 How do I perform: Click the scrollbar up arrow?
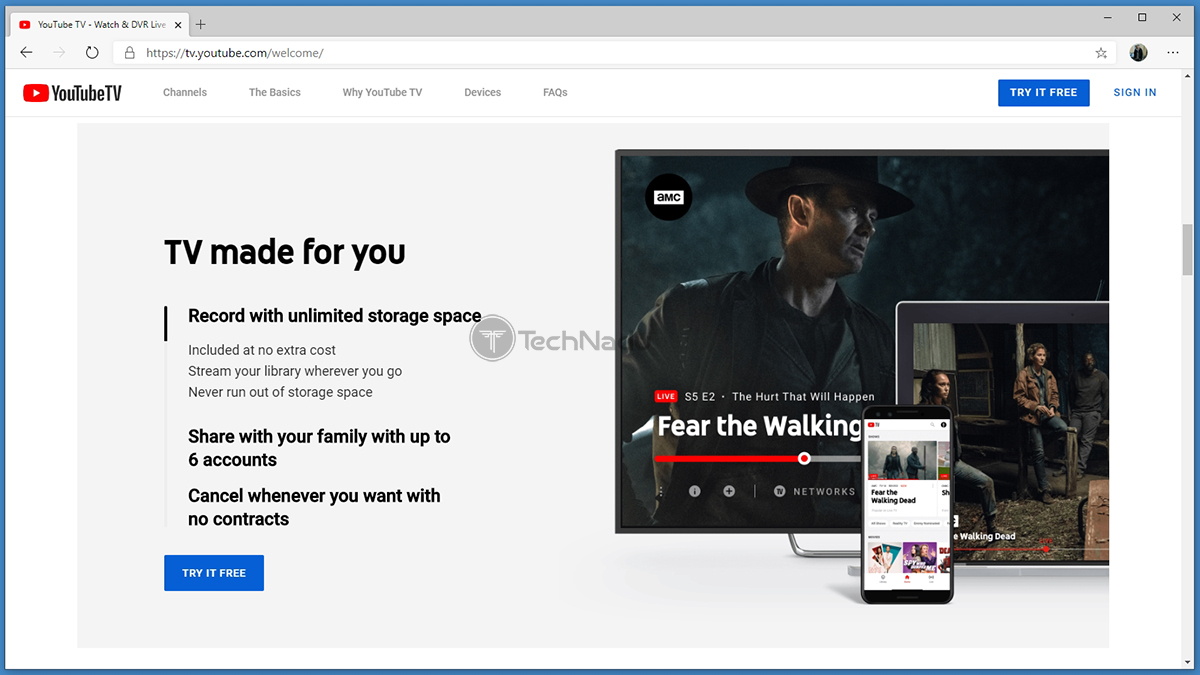pos(1187,76)
